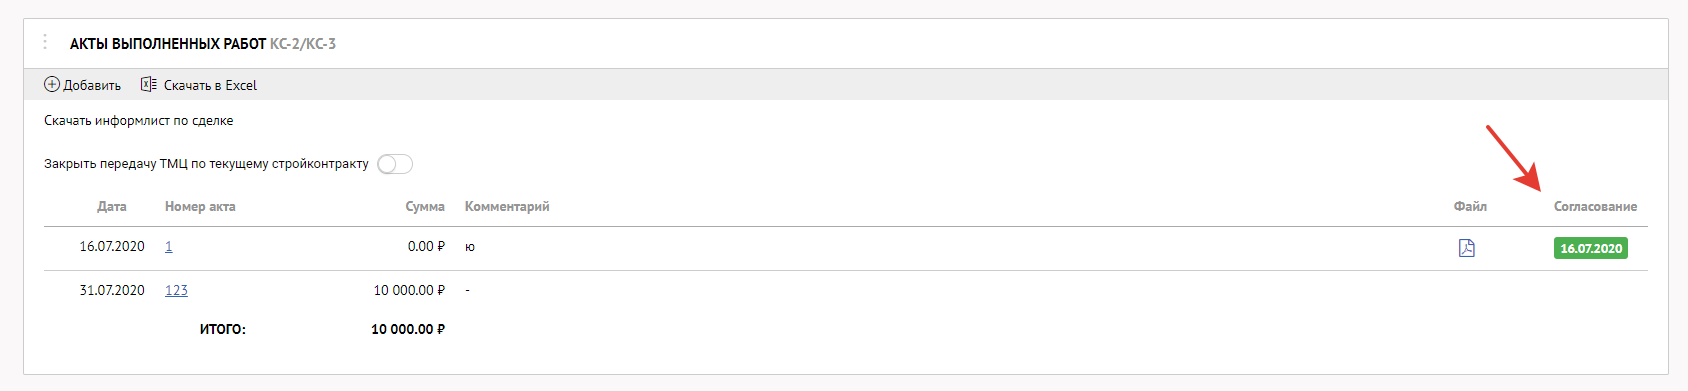Sort by the Дата column header

tap(112, 206)
